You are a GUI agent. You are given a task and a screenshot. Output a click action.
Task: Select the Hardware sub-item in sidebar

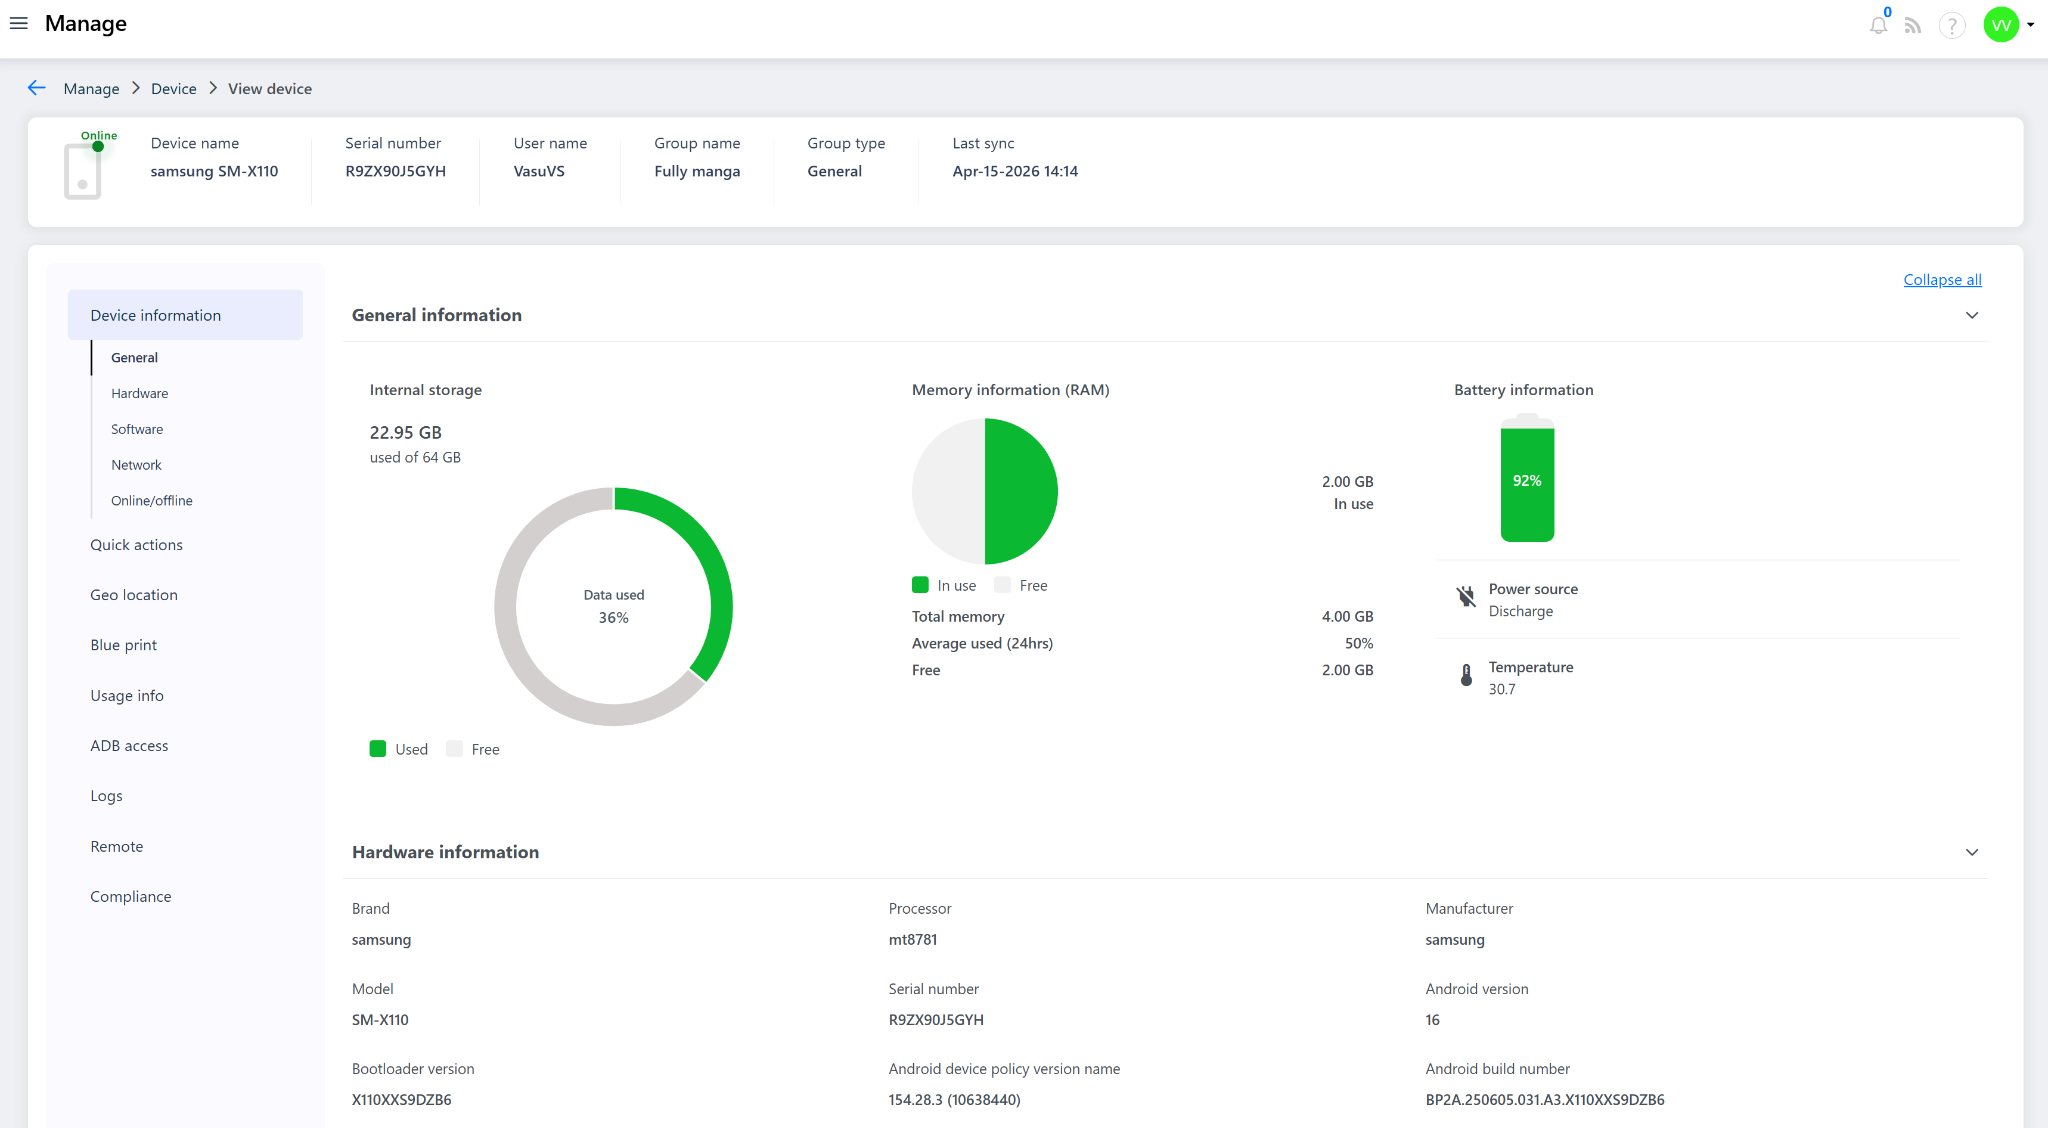click(139, 393)
